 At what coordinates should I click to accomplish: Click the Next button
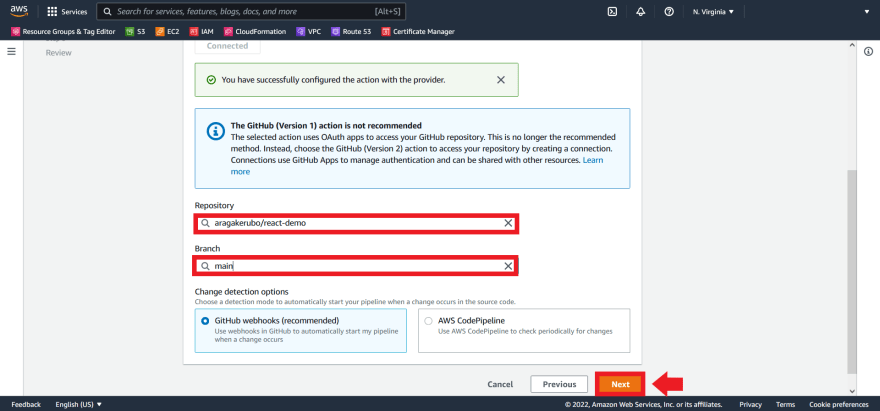pyautogui.click(x=620, y=384)
